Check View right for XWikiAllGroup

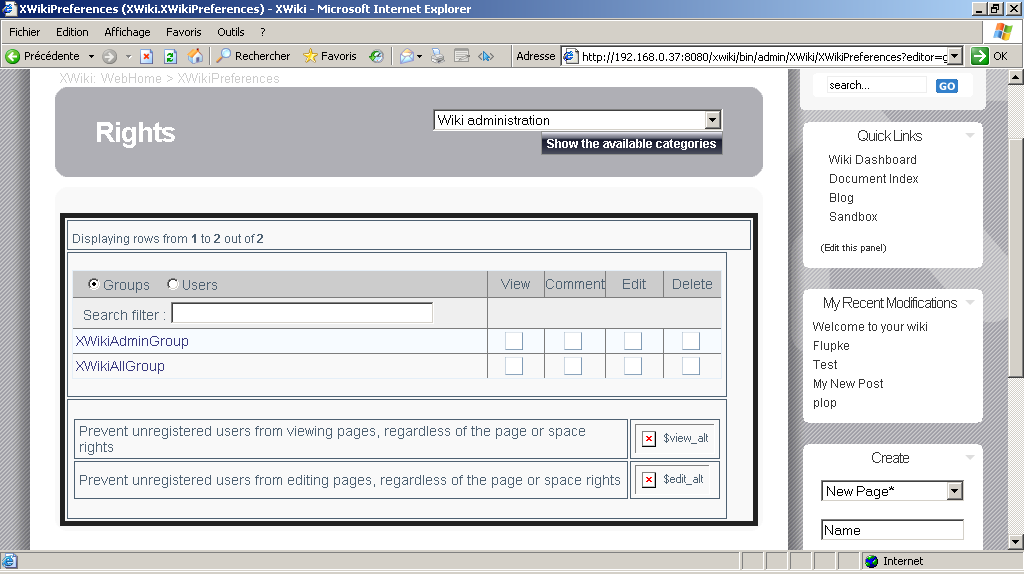coord(514,366)
